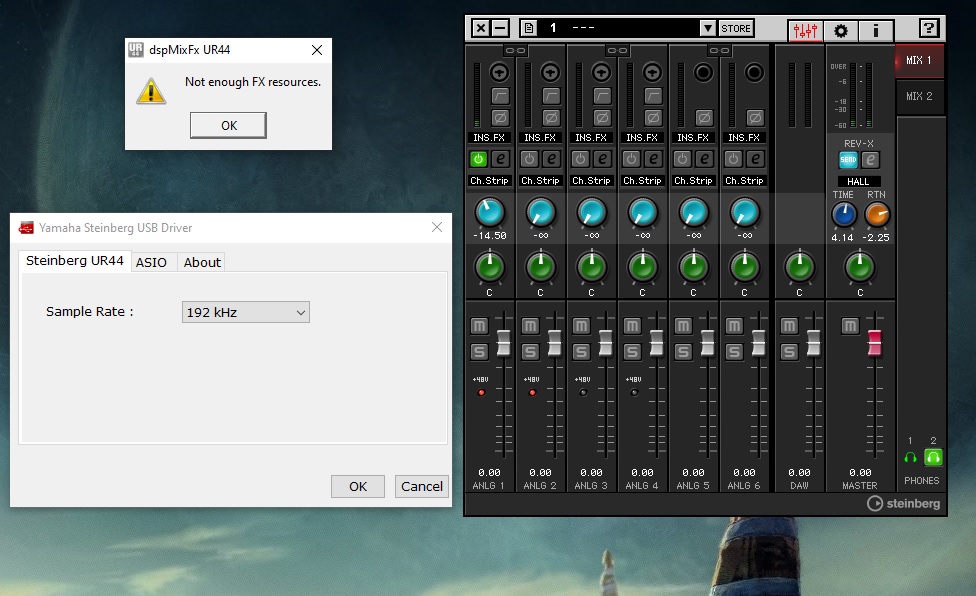
Task: Click the MASTER green pan knob
Action: coord(860,267)
